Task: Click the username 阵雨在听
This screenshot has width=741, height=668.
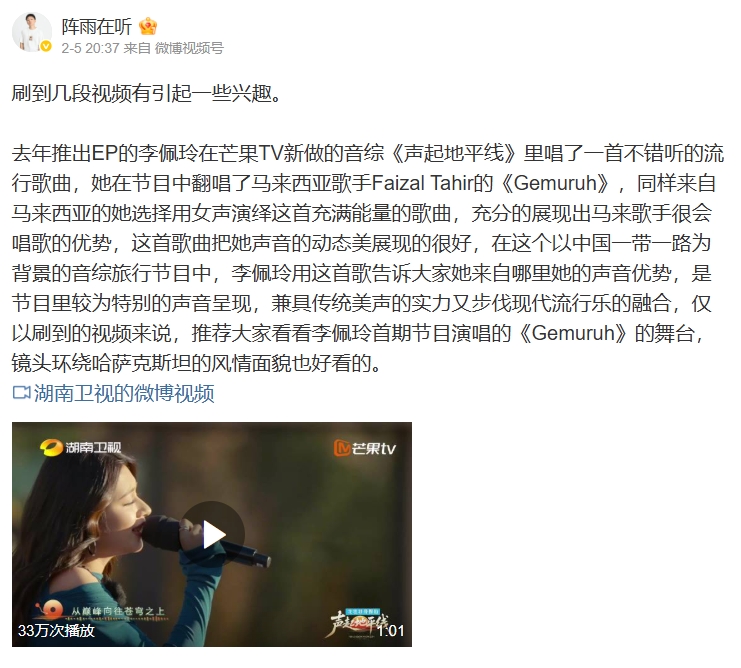Action: coord(96,26)
